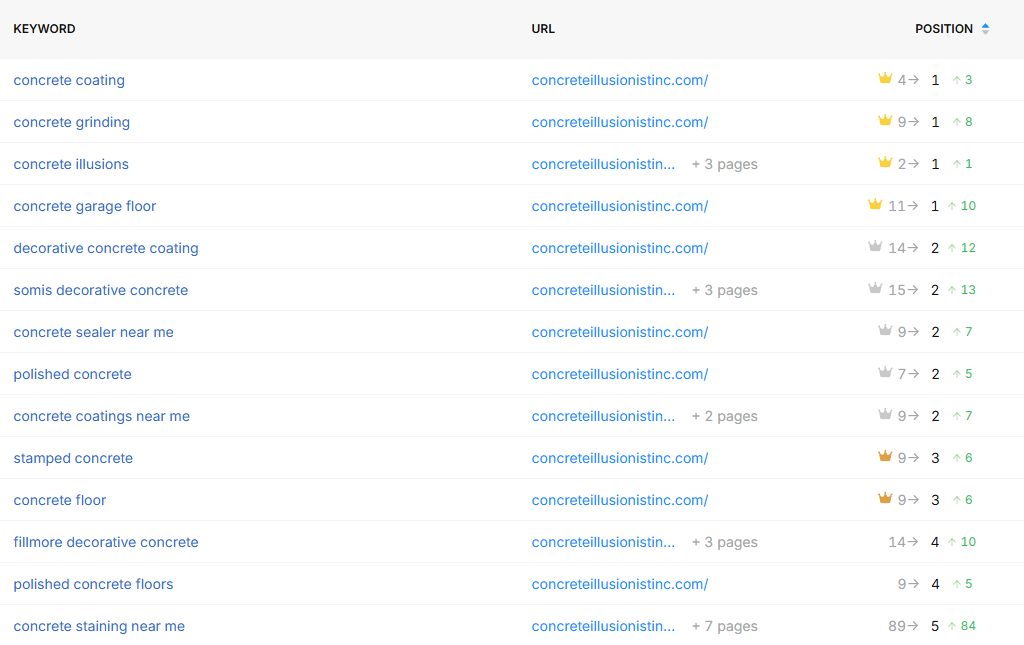Screen dimensions: 1024x645
Task: Open the concrete coating keyword
Action: point(69,80)
